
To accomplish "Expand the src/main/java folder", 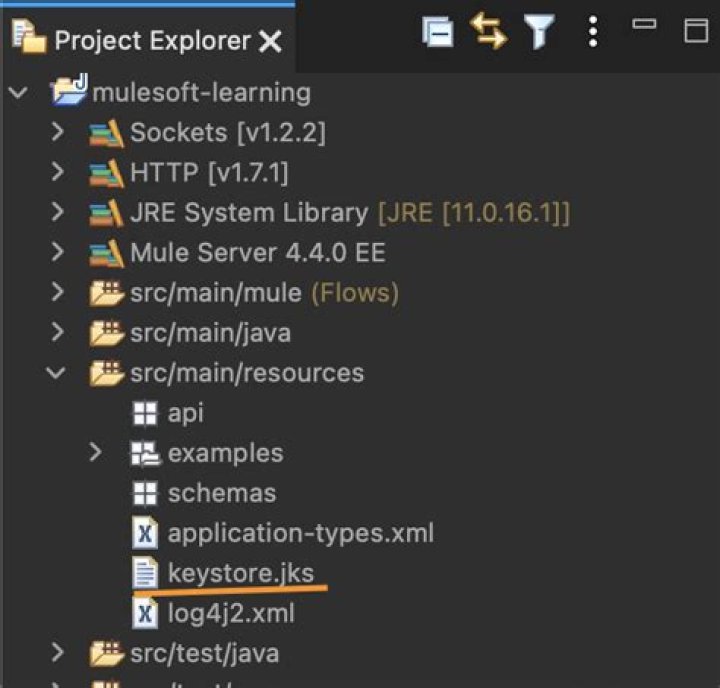I will [x=58, y=332].
